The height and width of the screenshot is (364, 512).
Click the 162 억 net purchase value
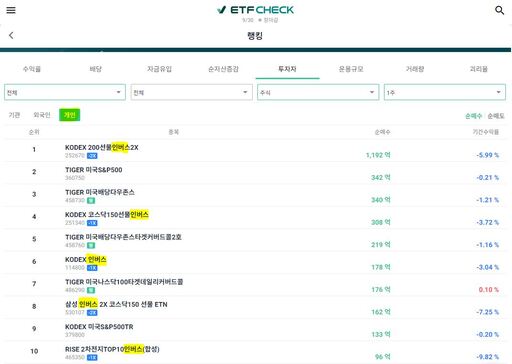pyautogui.click(x=381, y=312)
